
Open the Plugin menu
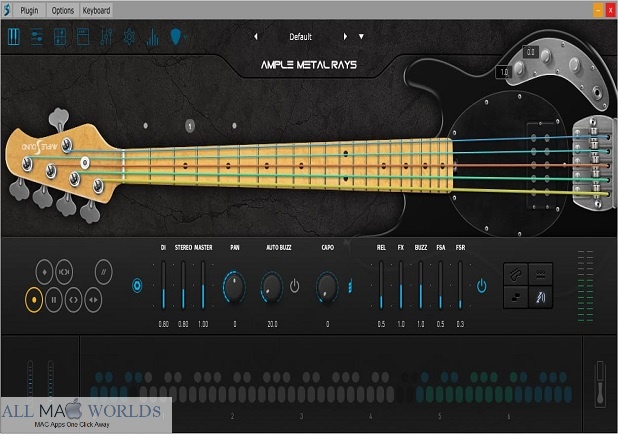[x=30, y=11]
